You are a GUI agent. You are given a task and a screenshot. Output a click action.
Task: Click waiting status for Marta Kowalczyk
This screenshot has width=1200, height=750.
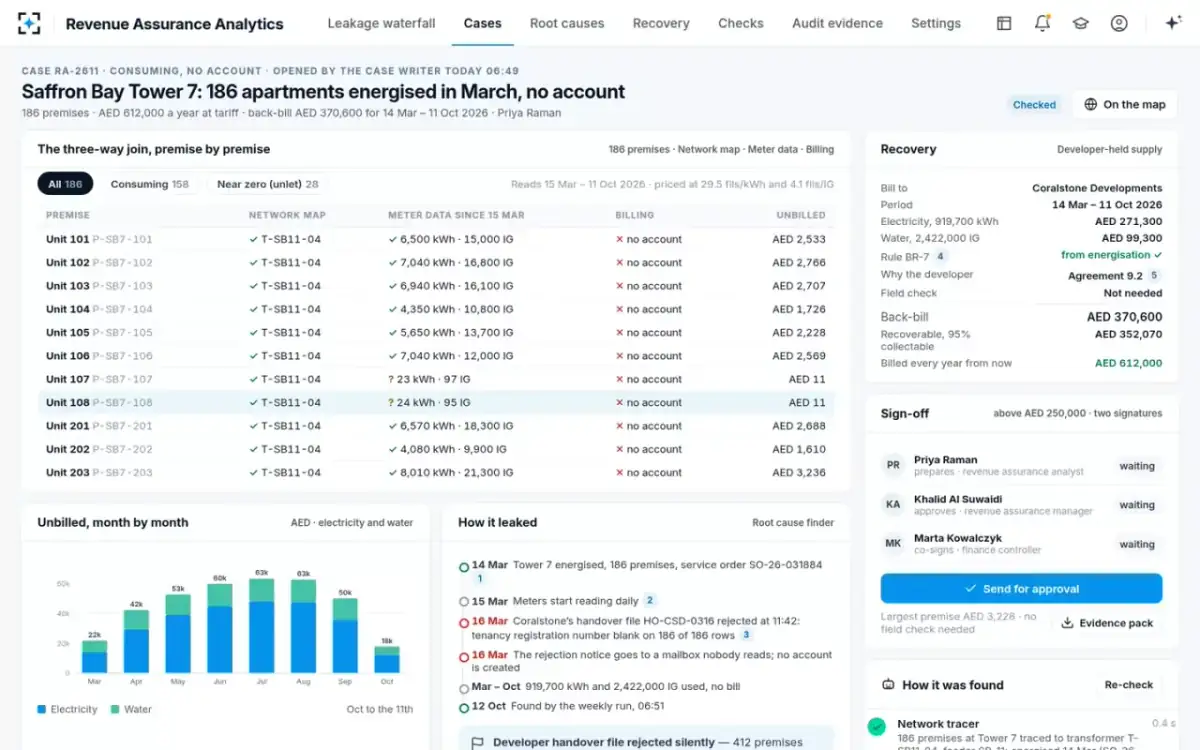point(1137,544)
